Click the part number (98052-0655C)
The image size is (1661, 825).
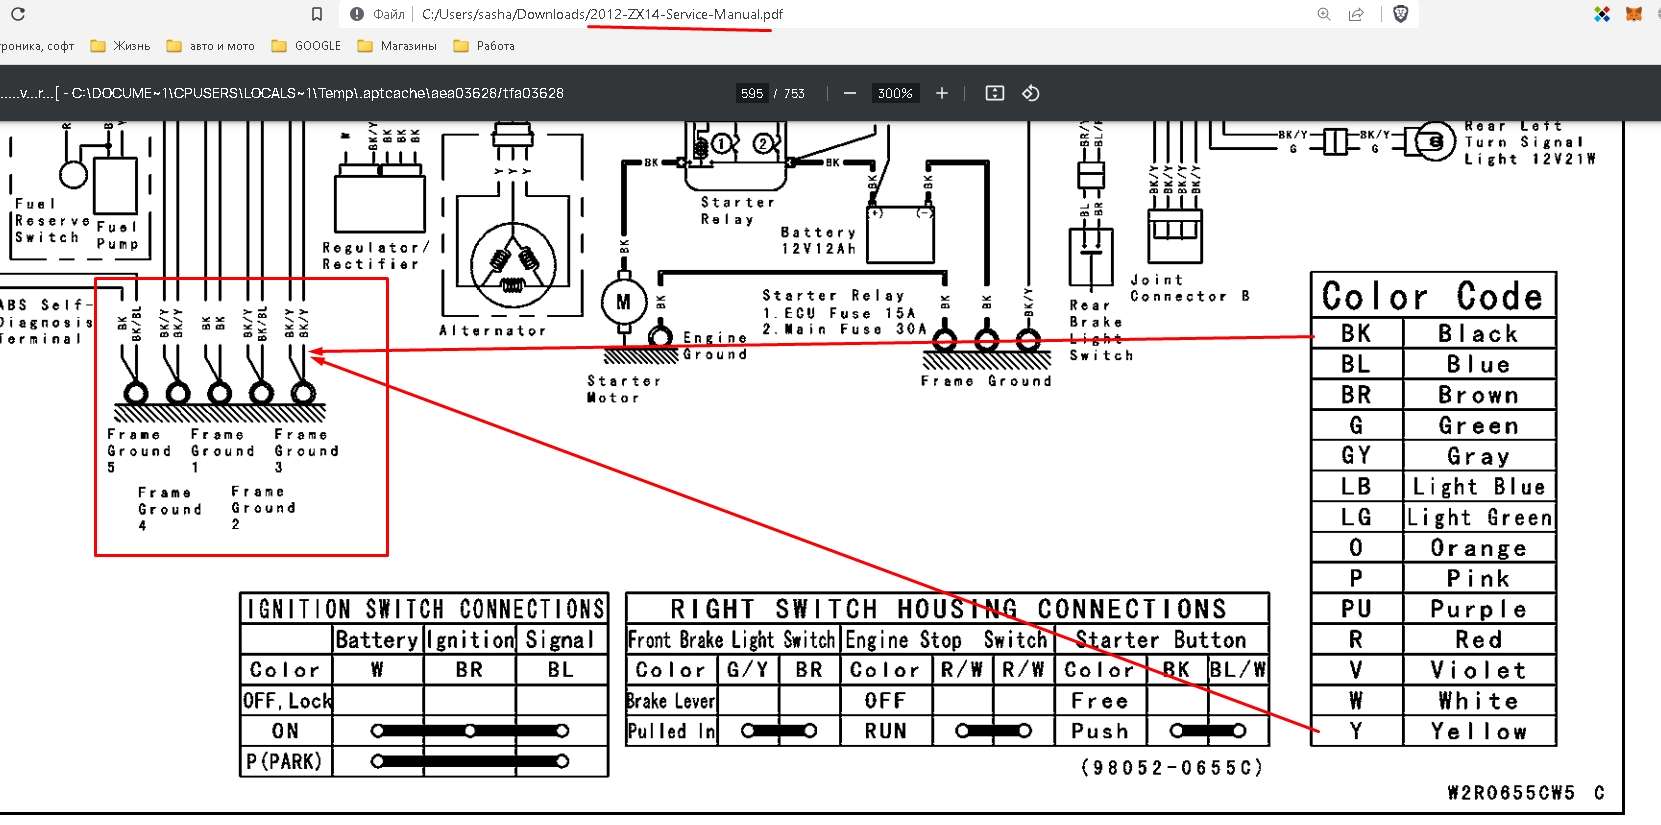coord(1171,767)
